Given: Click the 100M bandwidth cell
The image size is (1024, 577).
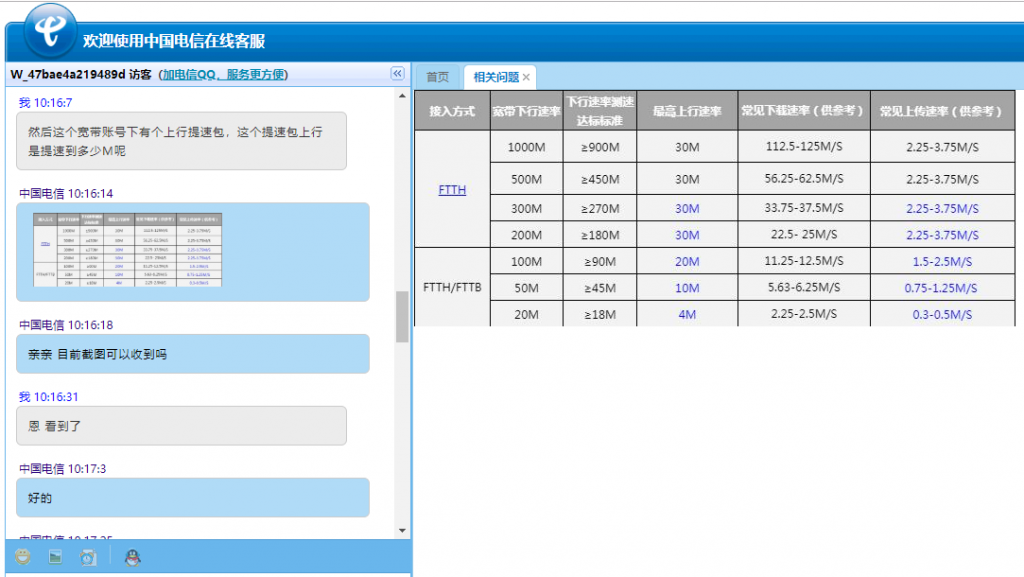Looking at the screenshot, I should [x=526, y=261].
